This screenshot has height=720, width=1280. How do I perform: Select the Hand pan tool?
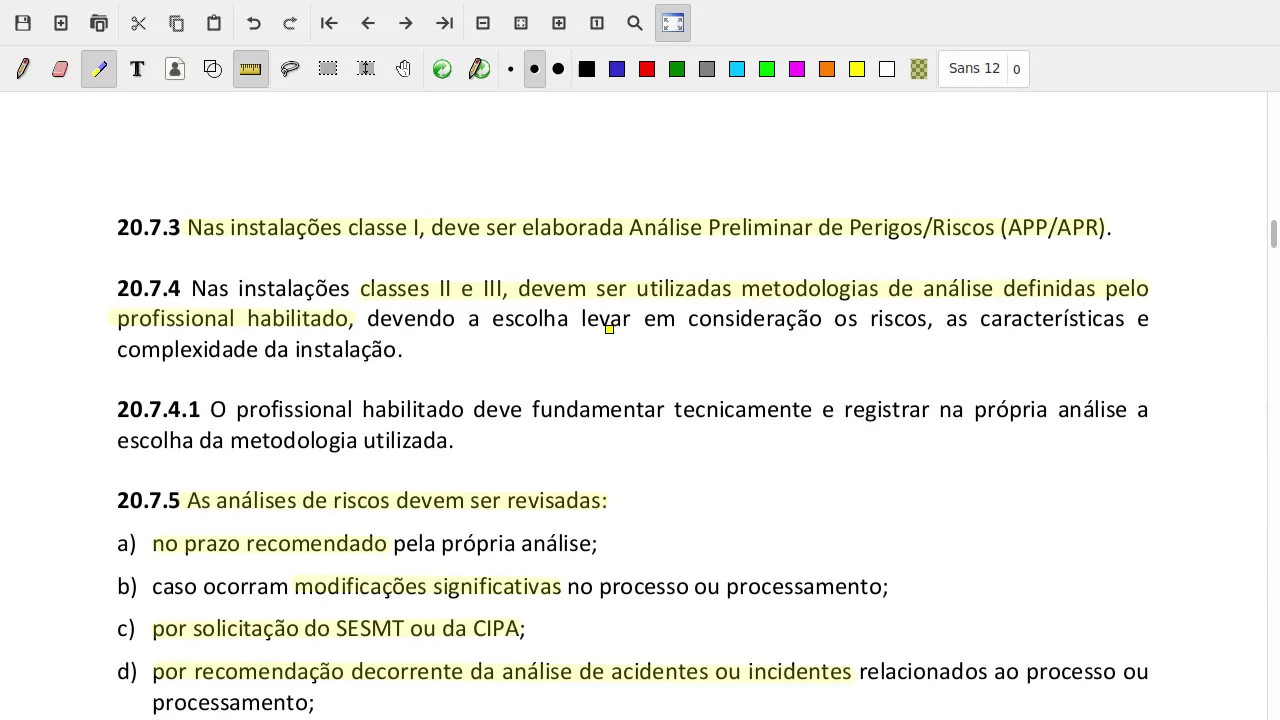404,69
